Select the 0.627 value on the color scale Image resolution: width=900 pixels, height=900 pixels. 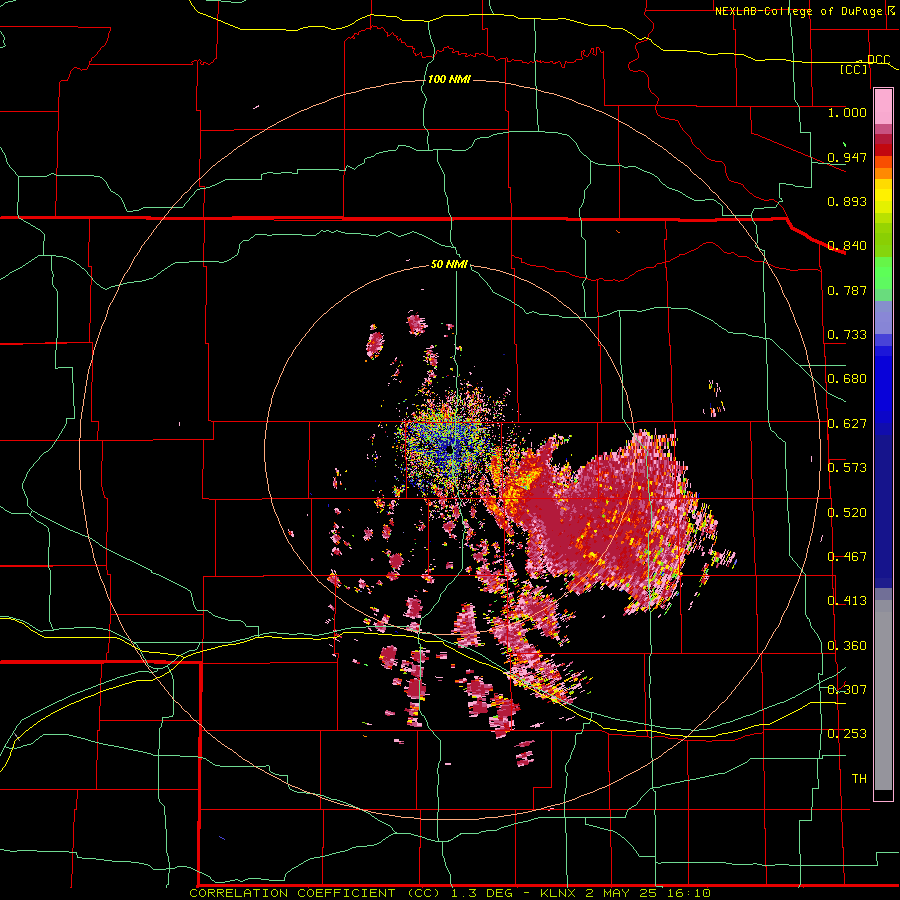(847, 424)
